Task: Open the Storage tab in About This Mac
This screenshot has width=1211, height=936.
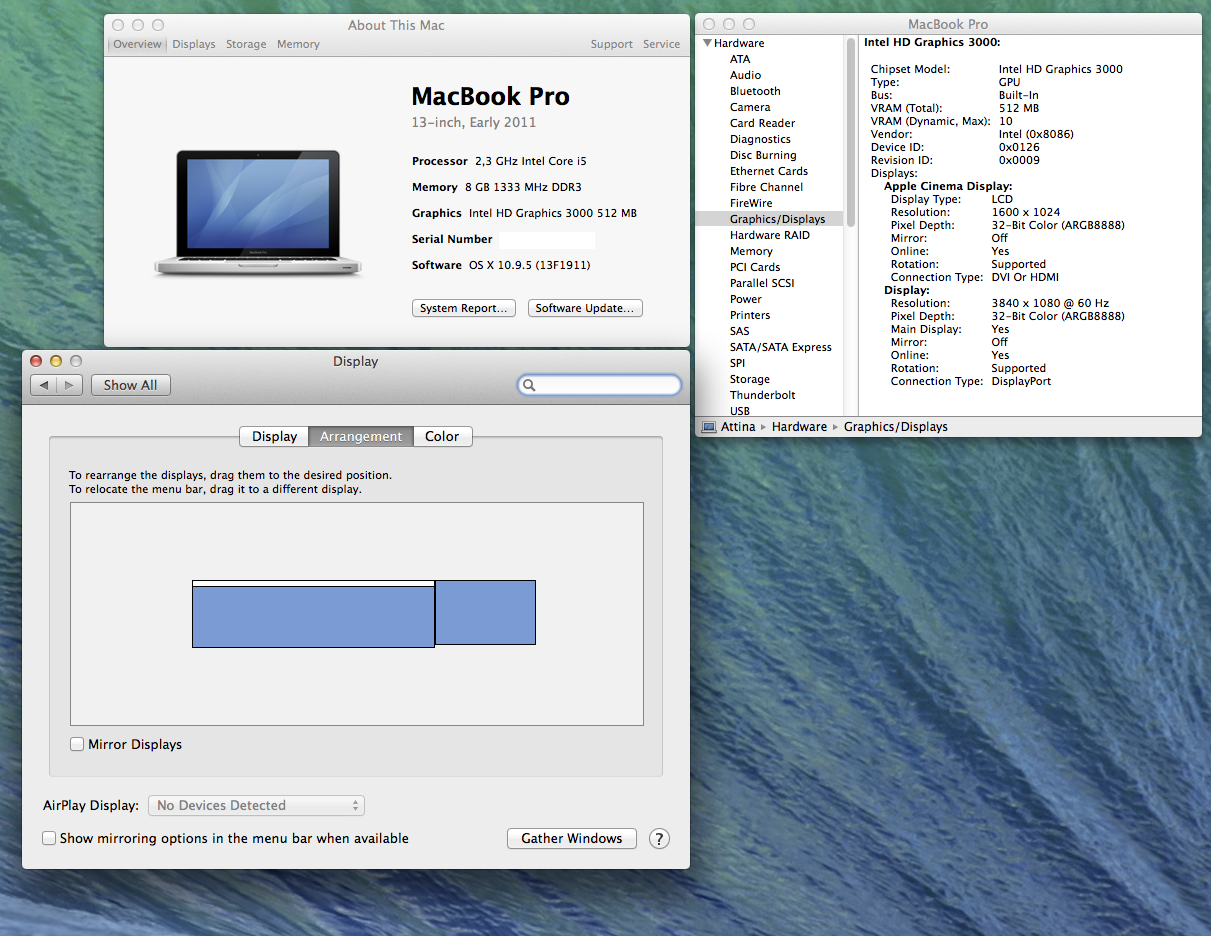Action: pyautogui.click(x=246, y=44)
